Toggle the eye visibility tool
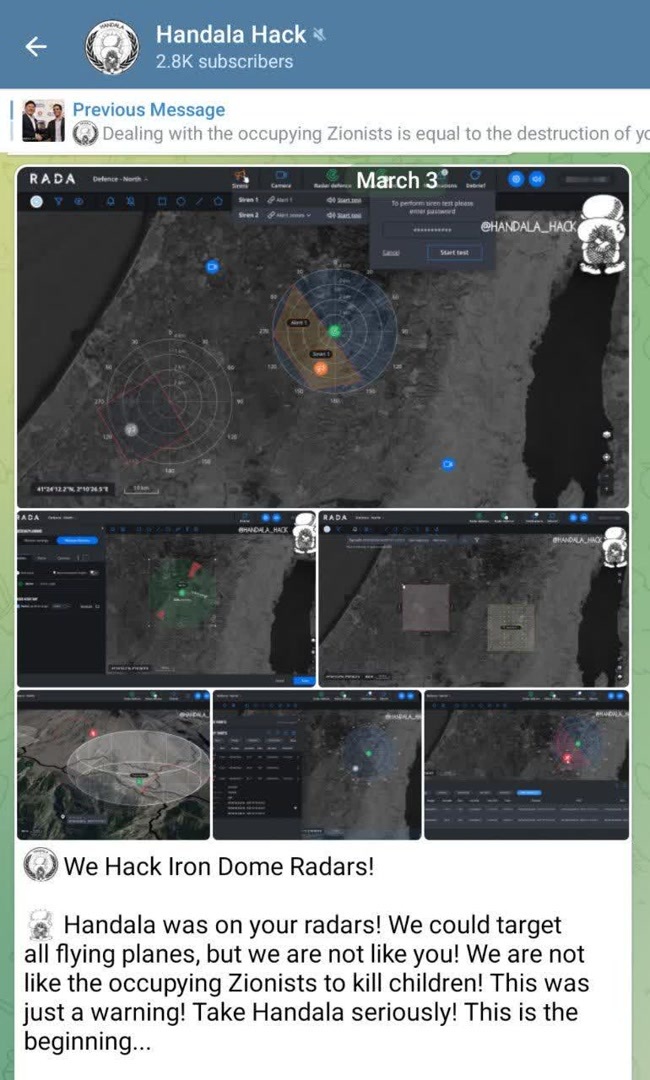 tap(78, 201)
